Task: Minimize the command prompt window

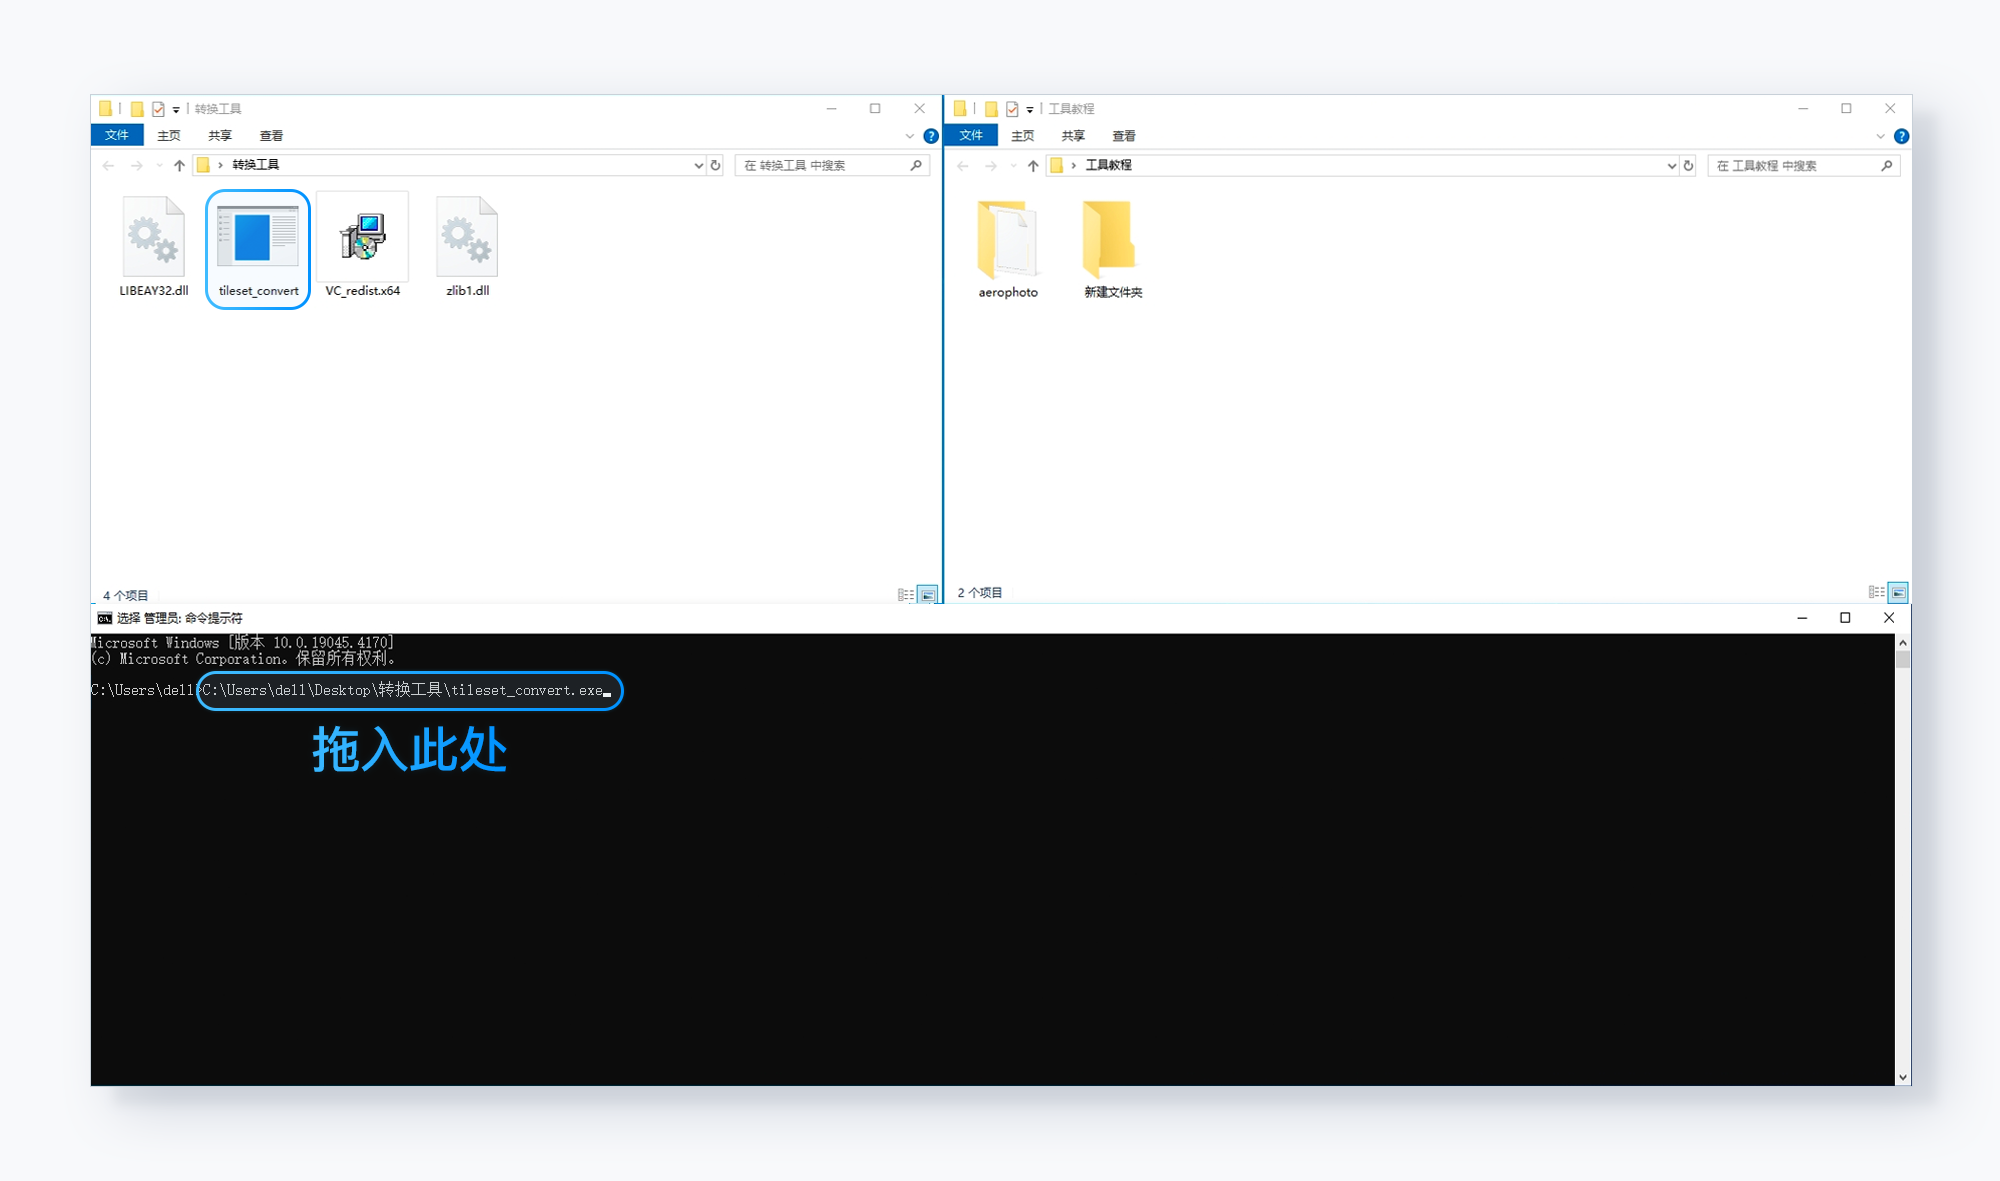Action: click(x=1802, y=618)
